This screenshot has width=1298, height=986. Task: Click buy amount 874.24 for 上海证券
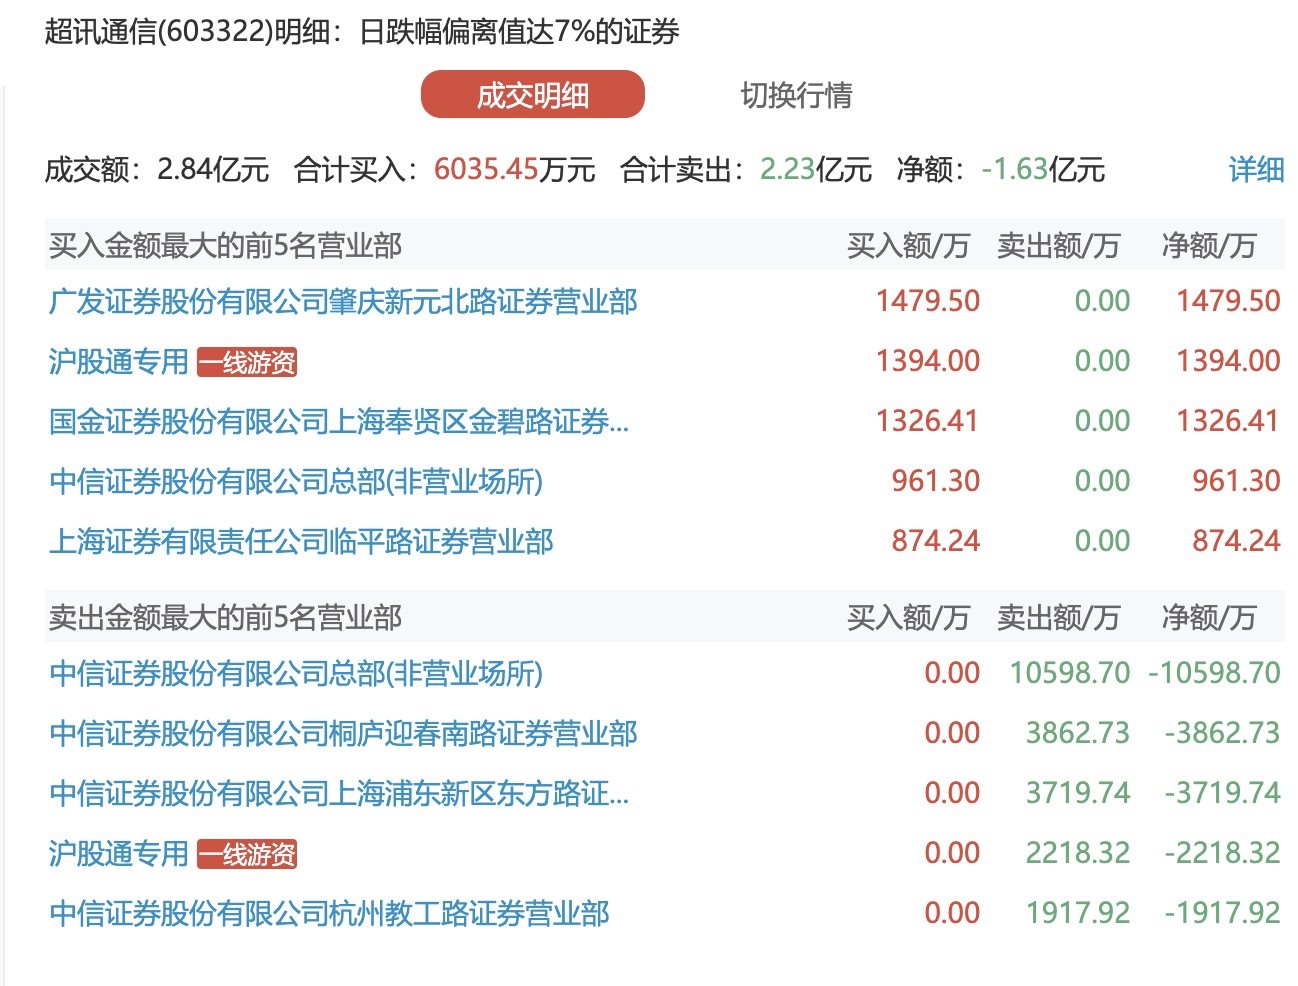pyautogui.click(x=936, y=541)
